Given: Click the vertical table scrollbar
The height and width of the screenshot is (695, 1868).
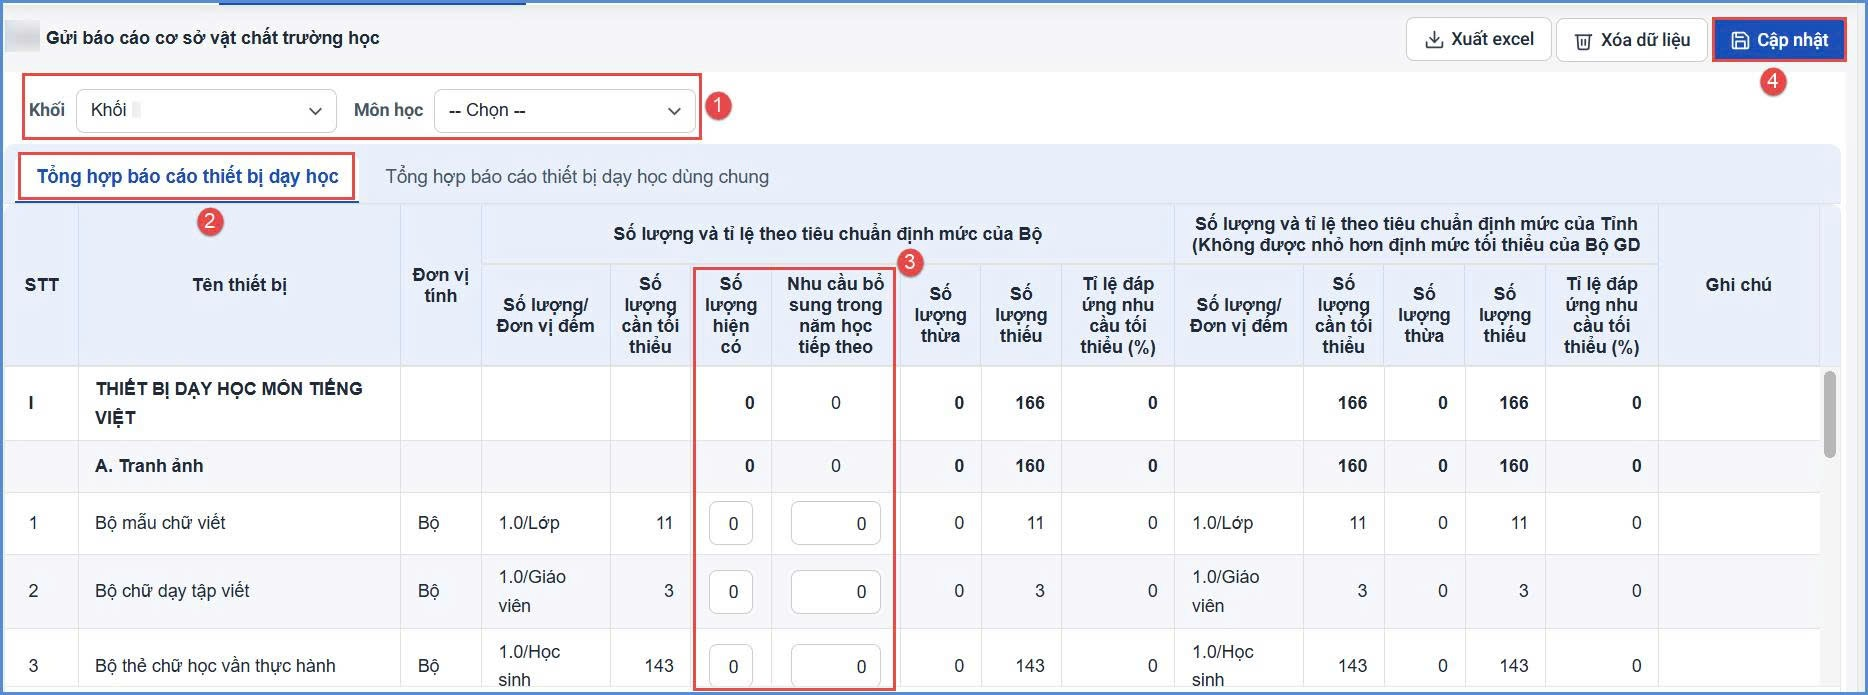Looking at the screenshot, I should [1829, 414].
